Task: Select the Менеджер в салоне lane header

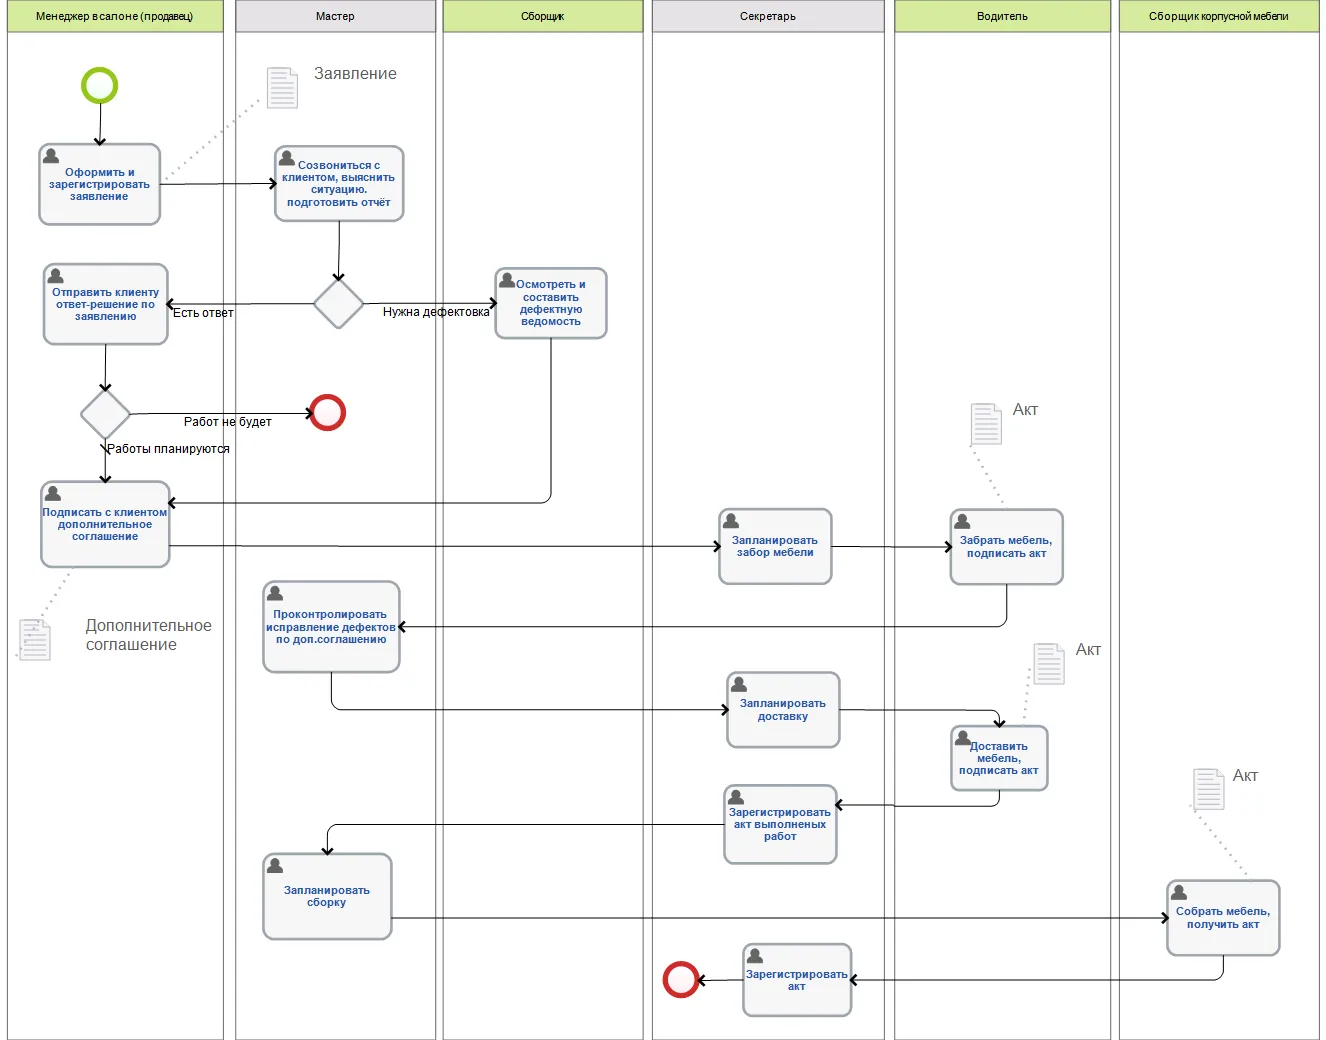Action: pos(115,16)
